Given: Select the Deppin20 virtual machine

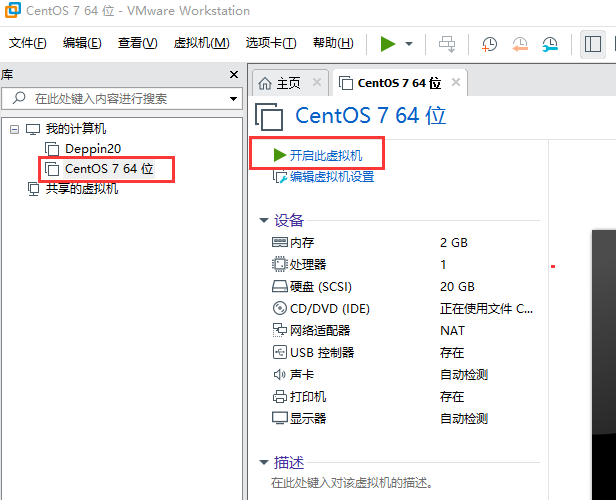Looking at the screenshot, I should tap(93, 149).
